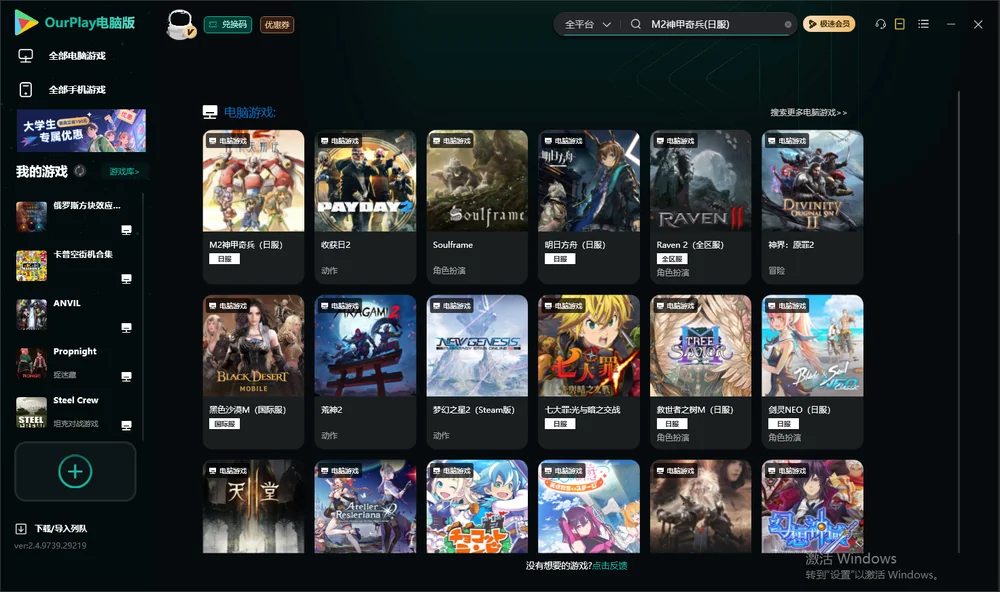Image resolution: width=1000 pixels, height=592 pixels.
Task: Open the 救世者之树M (日服) game card
Action: coord(700,372)
